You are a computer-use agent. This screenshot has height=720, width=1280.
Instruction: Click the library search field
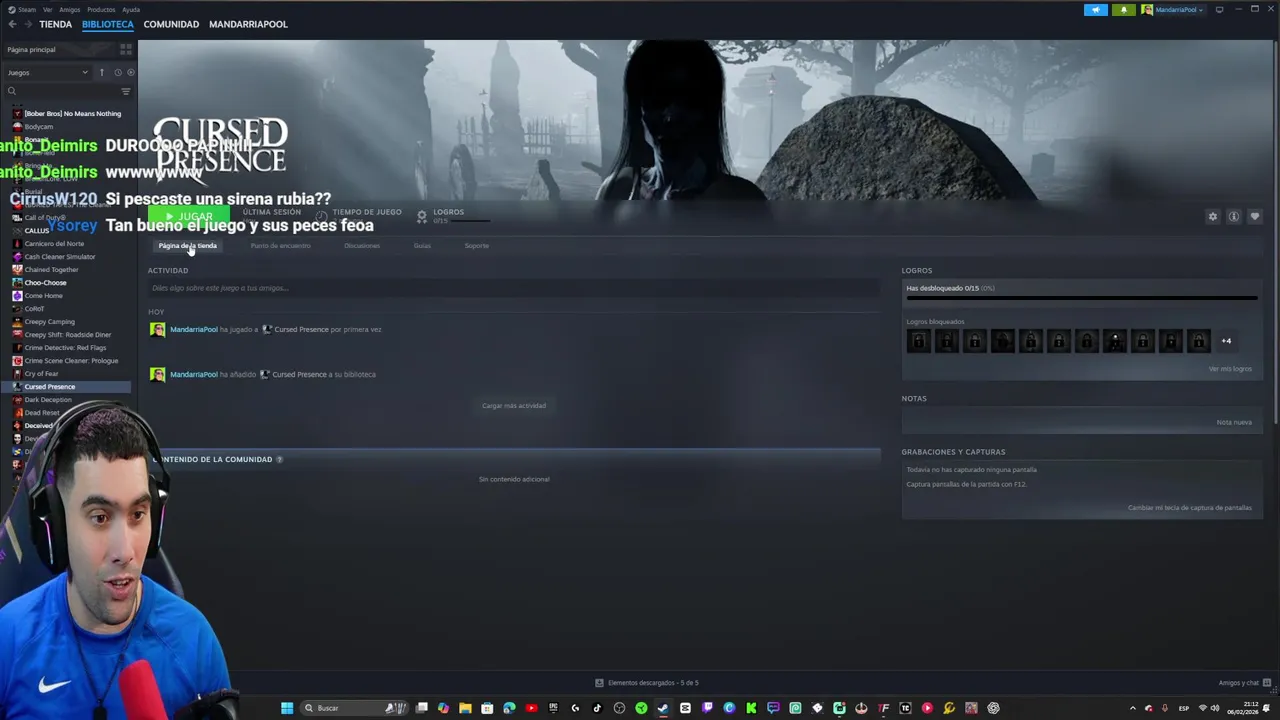(60, 91)
